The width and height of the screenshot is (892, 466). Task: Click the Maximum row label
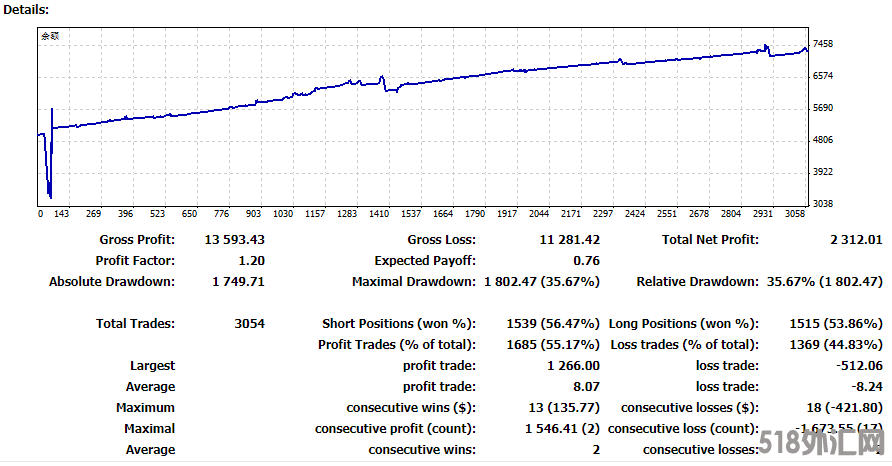pyautogui.click(x=146, y=408)
